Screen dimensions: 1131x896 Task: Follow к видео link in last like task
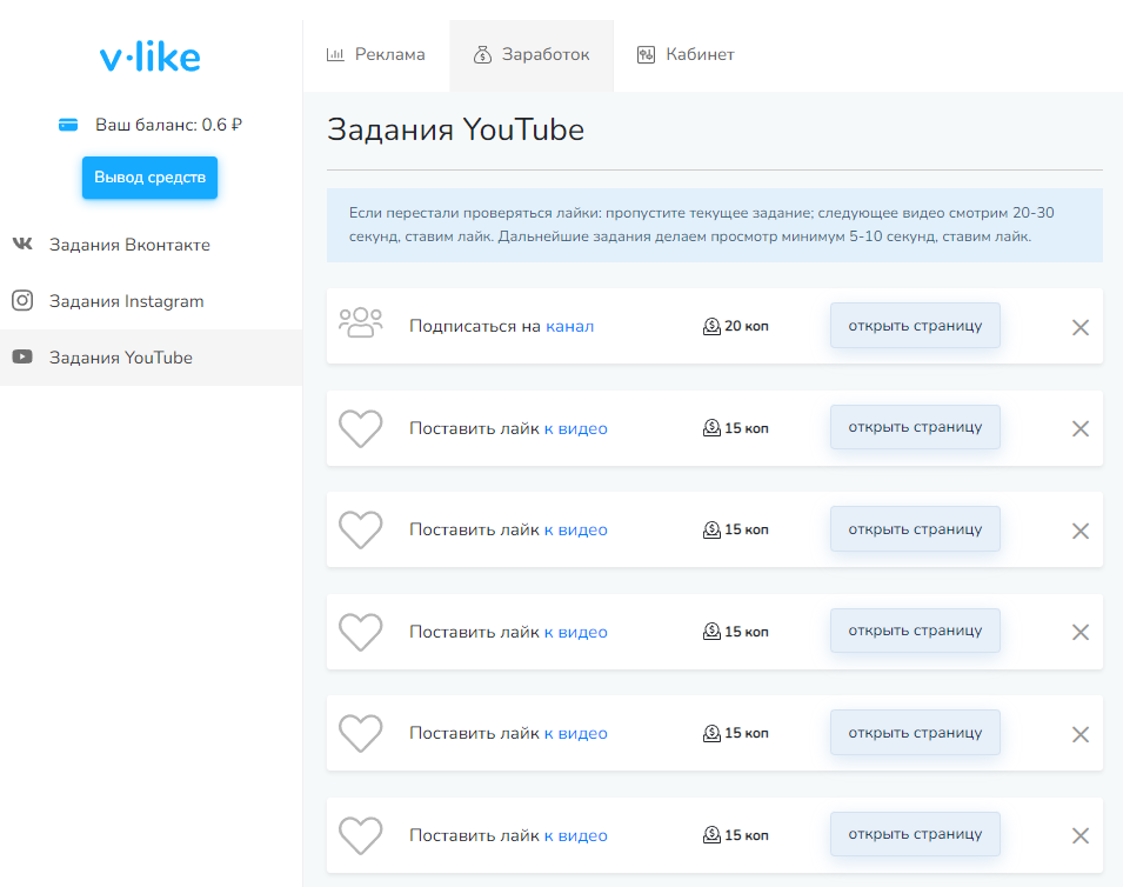[x=576, y=835]
